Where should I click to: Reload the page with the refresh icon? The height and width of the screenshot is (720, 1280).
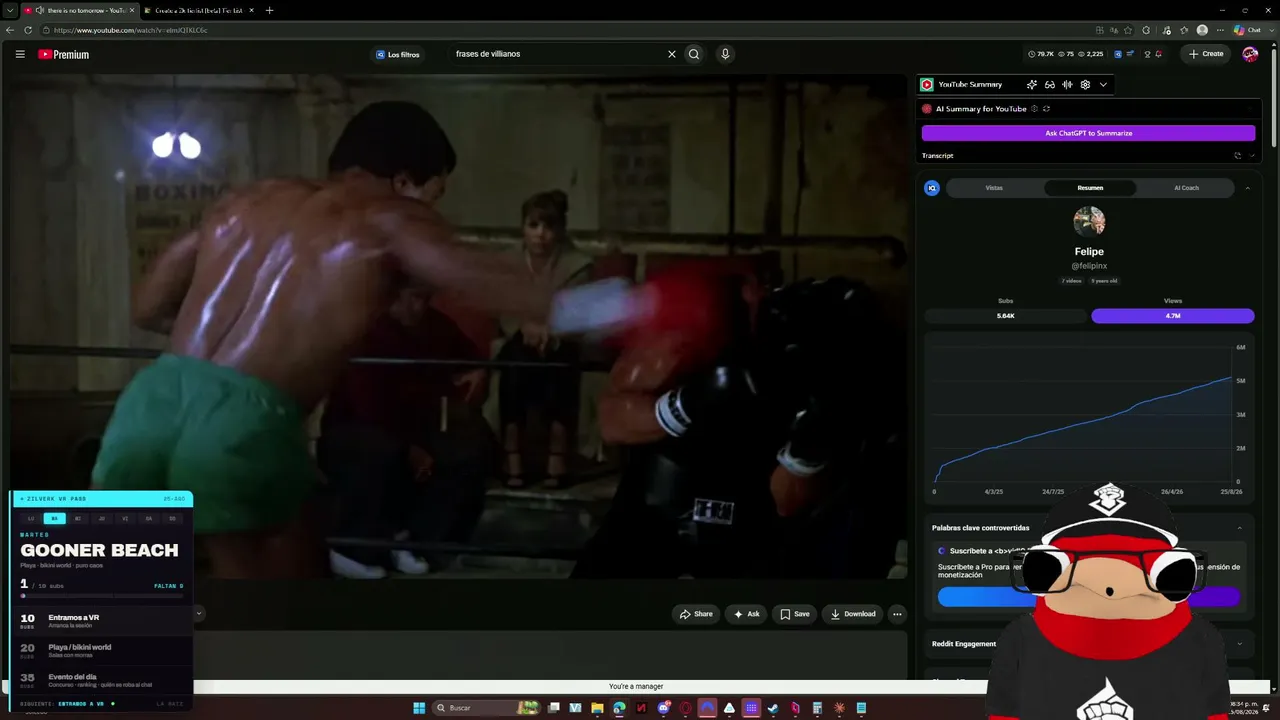click(x=28, y=30)
